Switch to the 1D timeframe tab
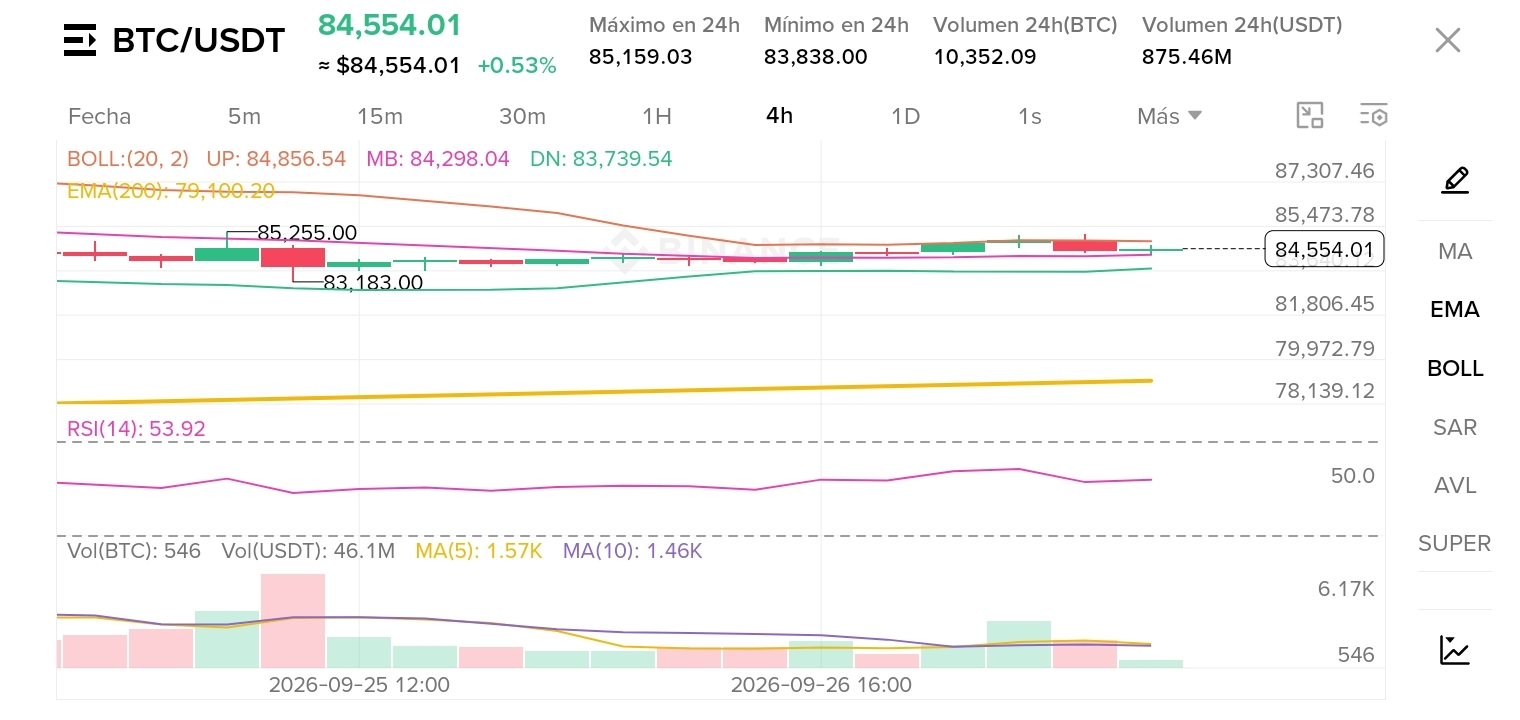Screen dimensions: 1520x720 (905, 116)
